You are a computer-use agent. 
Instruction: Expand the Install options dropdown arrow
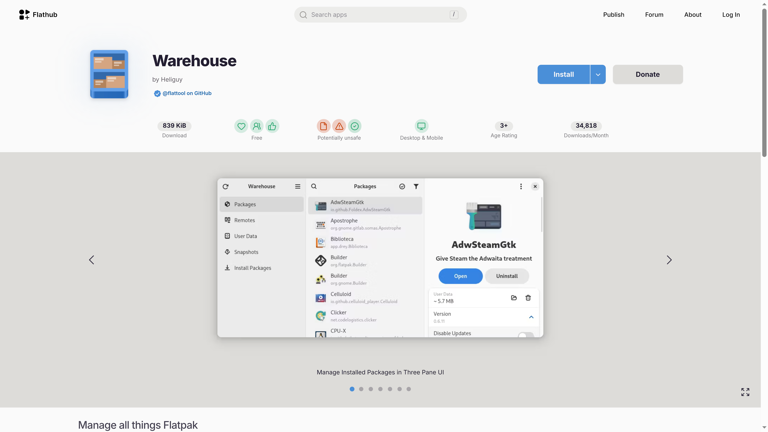pyautogui.click(x=598, y=74)
